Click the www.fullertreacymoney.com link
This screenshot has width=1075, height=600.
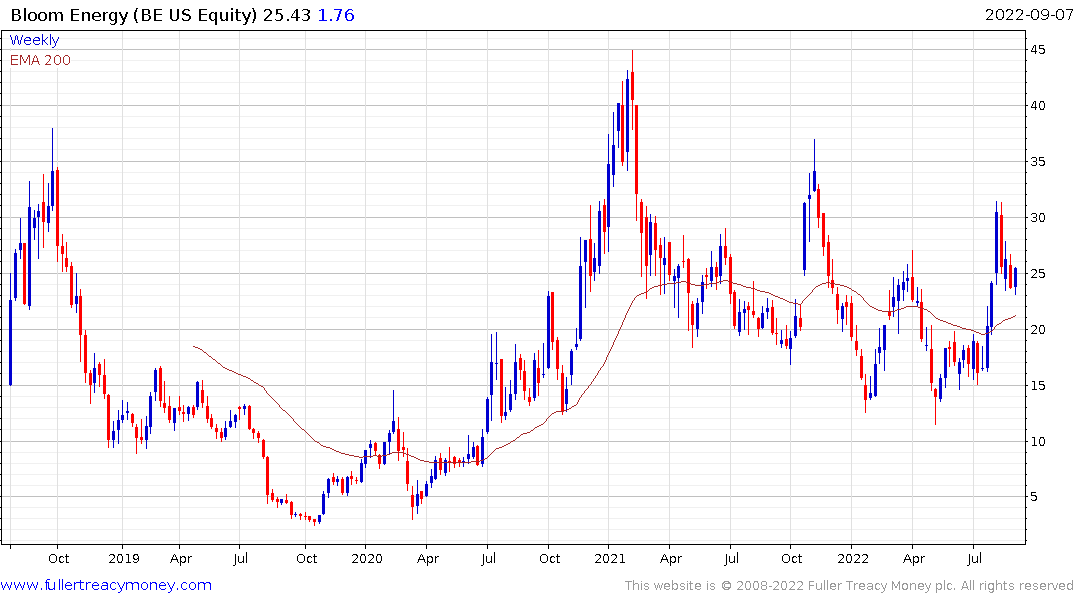[x=106, y=585]
